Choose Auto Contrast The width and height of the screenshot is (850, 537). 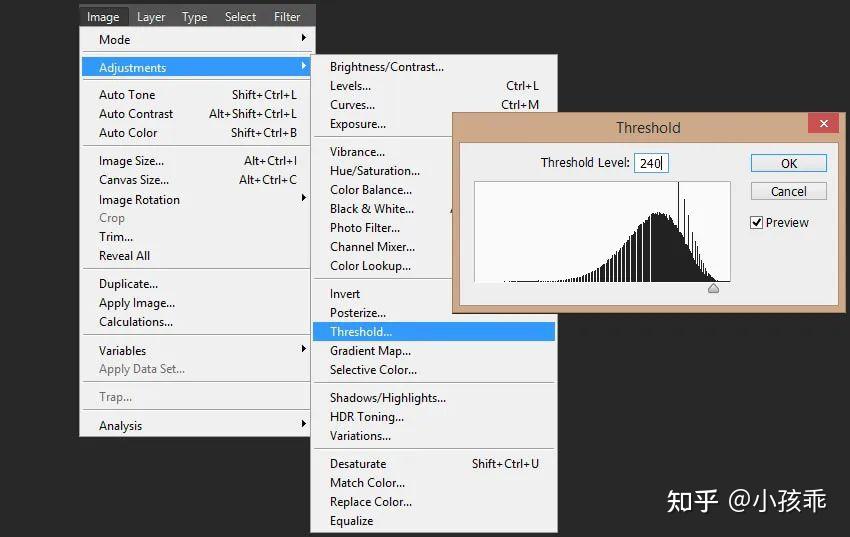pos(197,113)
